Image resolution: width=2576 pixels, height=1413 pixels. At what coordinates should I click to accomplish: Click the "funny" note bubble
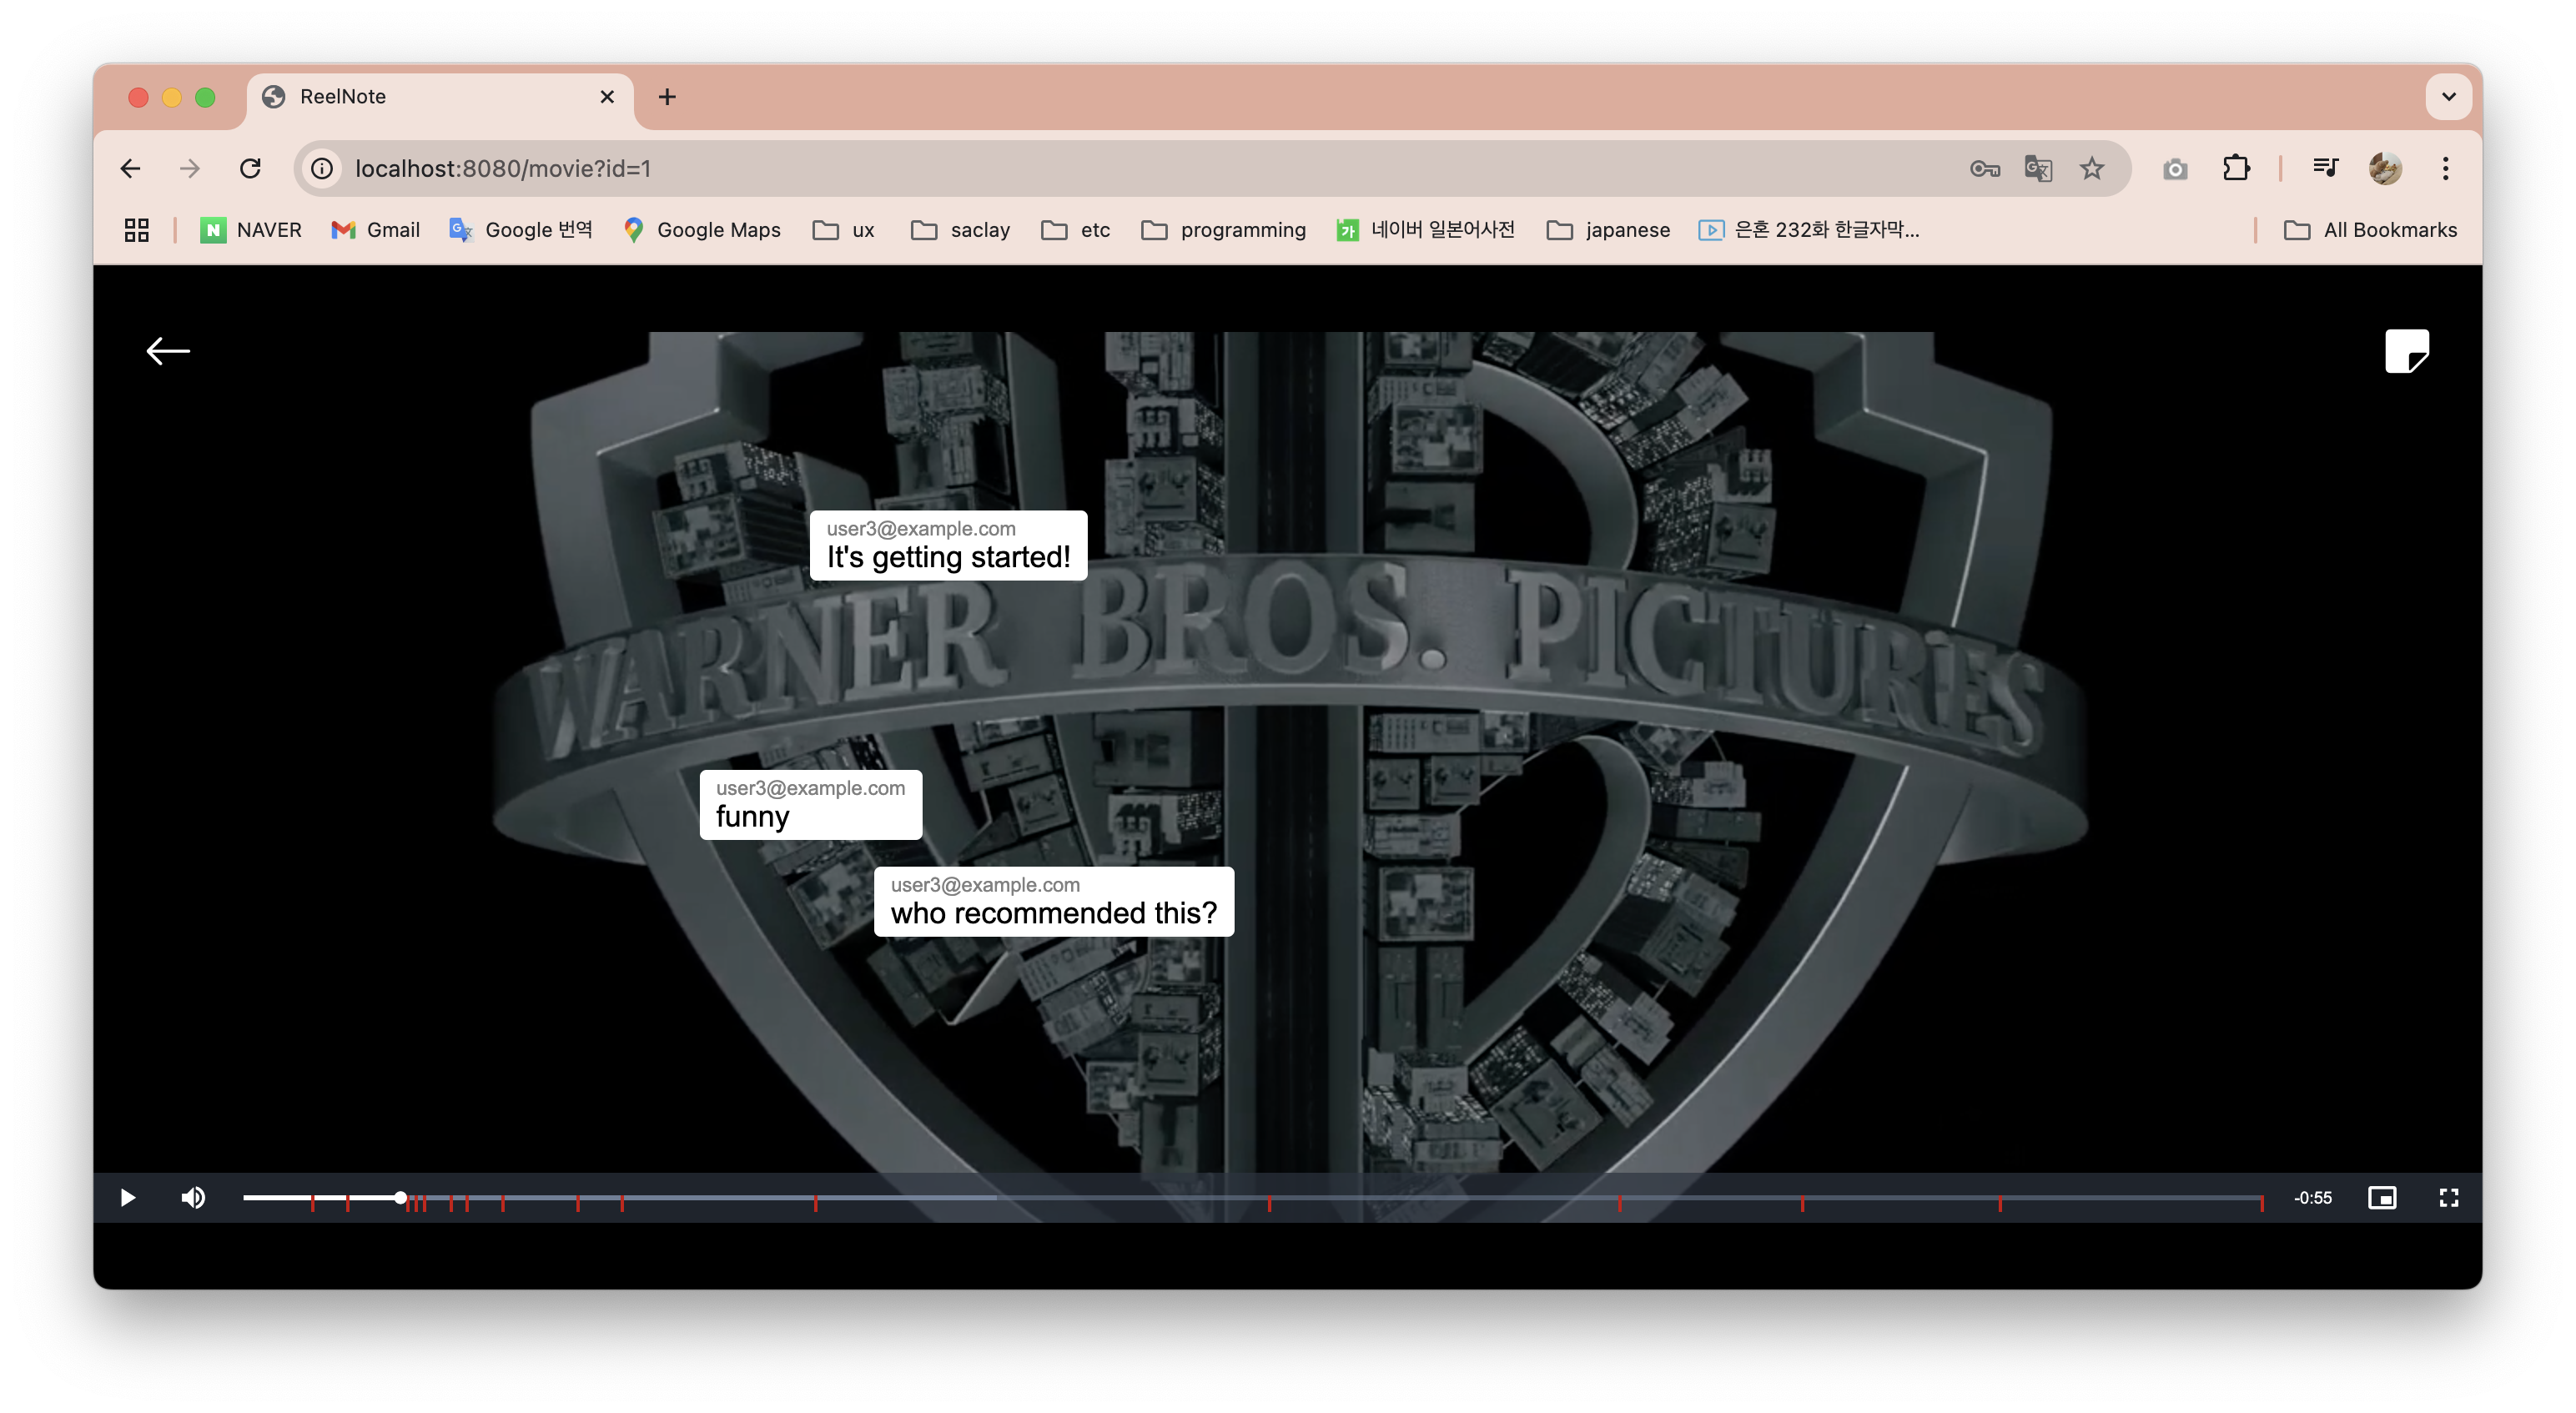810,804
